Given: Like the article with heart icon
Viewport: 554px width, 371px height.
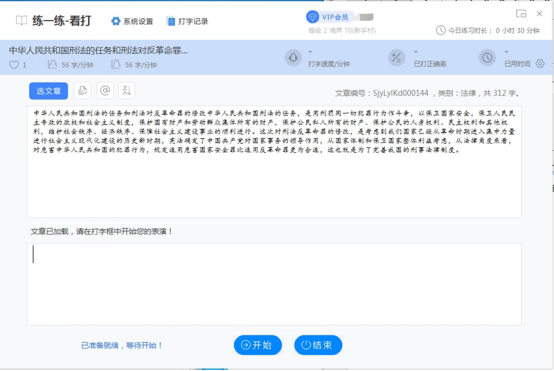Looking at the screenshot, I should coord(14,65).
